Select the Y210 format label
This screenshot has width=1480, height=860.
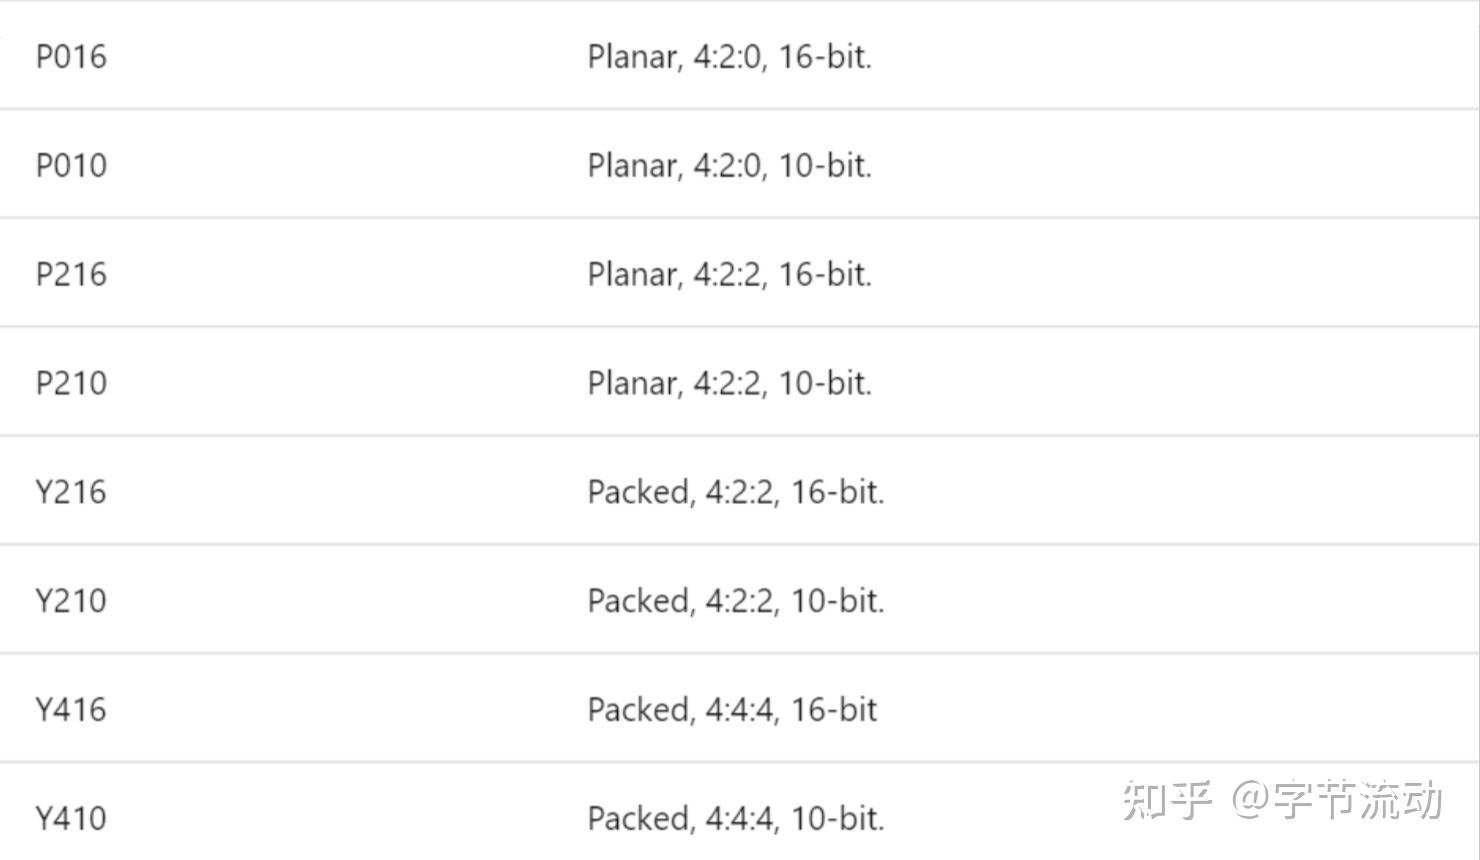tap(71, 602)
